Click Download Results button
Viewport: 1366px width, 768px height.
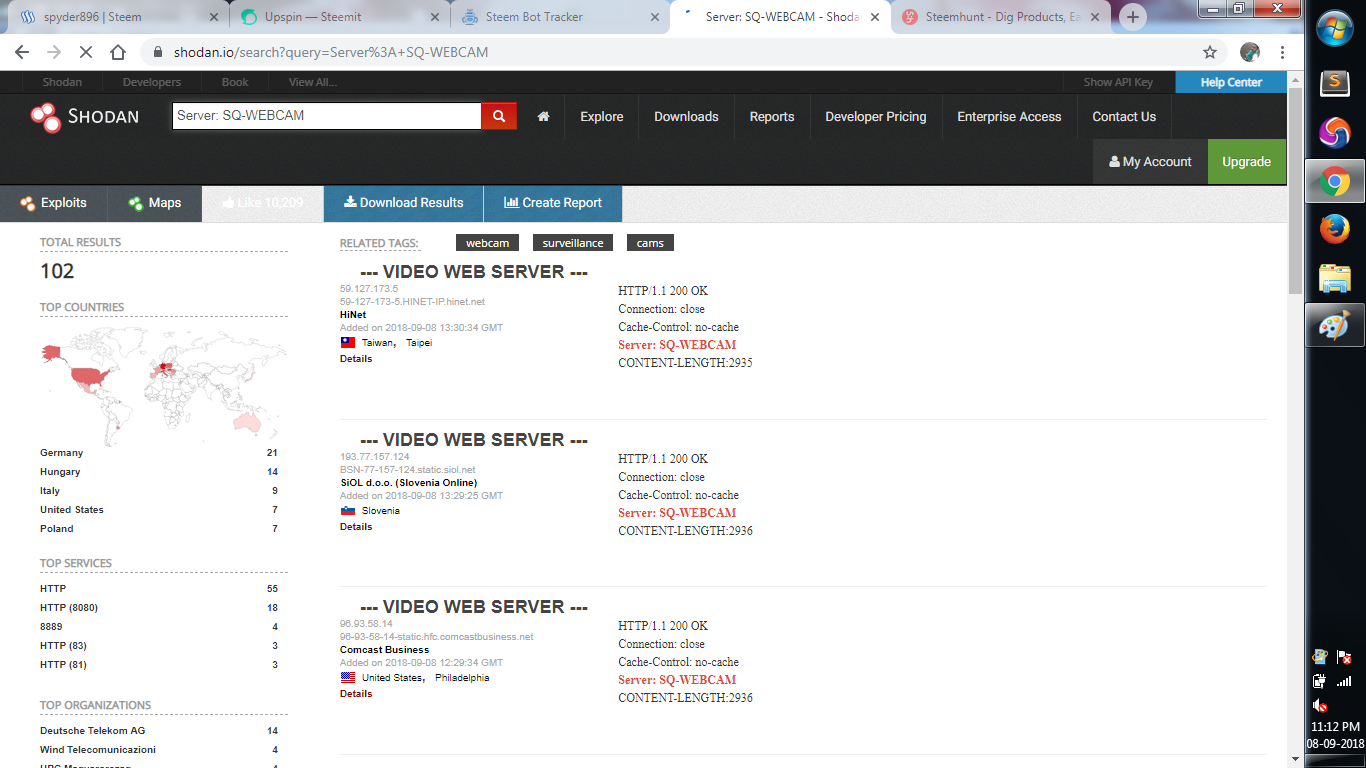(404, 203)
